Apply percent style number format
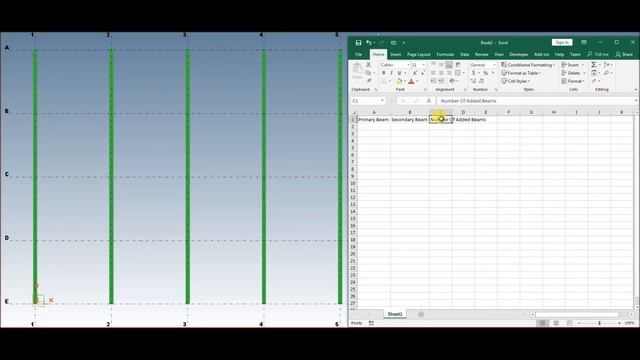Screen dimensions: 640x360 coord(486,73)
